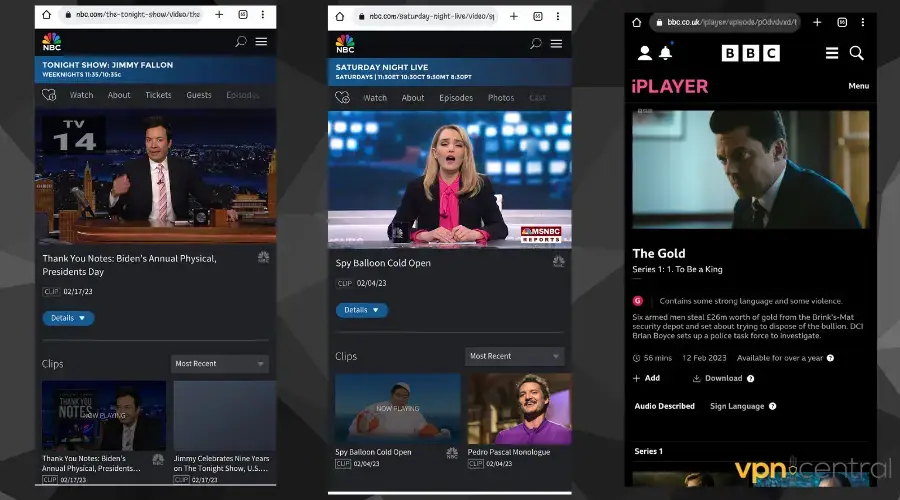
Task: Click home icon in bbc.co.uk browser
Action: coord(637,22)
